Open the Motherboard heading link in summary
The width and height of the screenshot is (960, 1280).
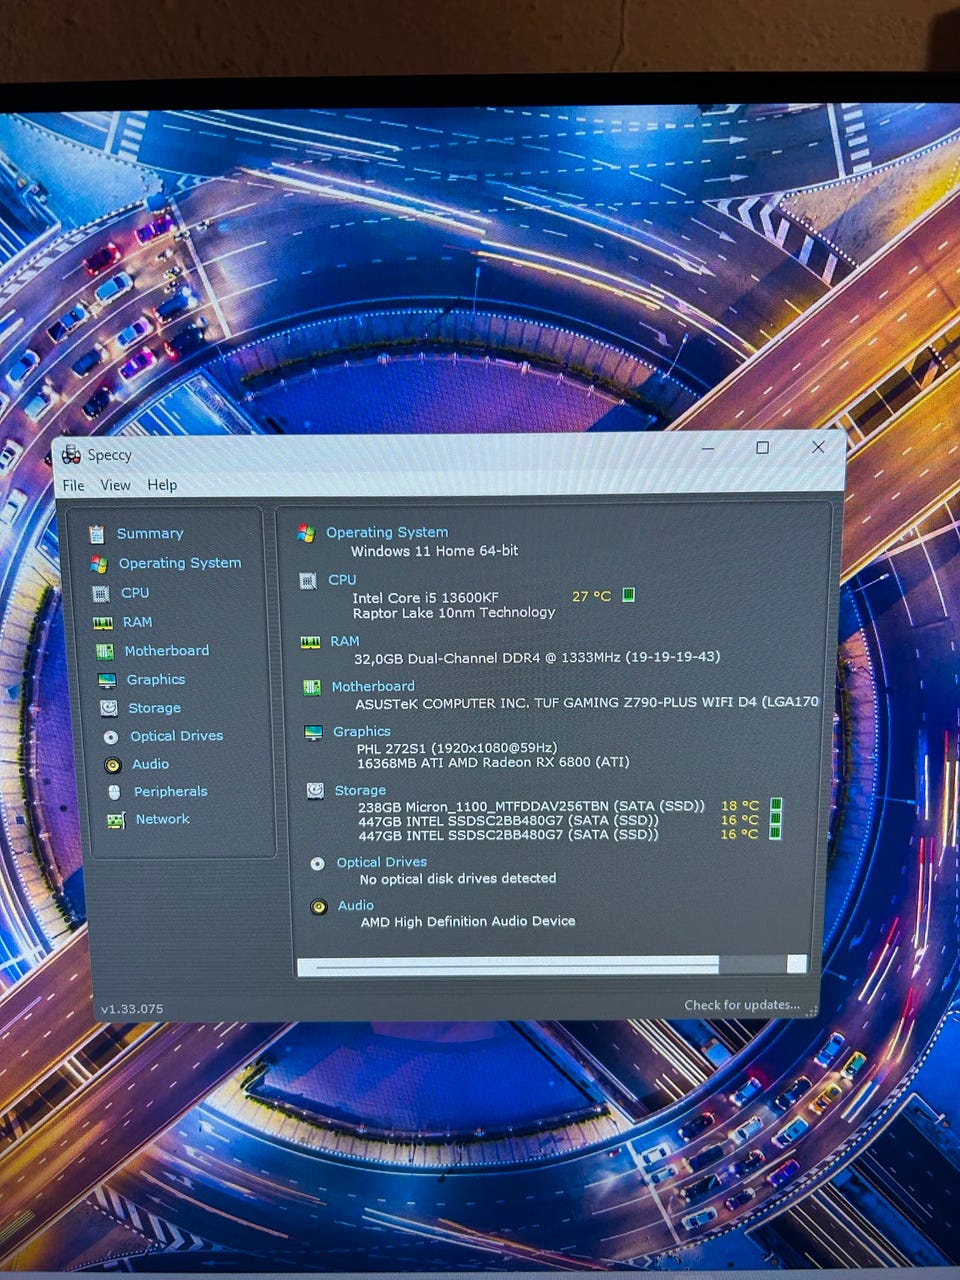tap(373, 687)
